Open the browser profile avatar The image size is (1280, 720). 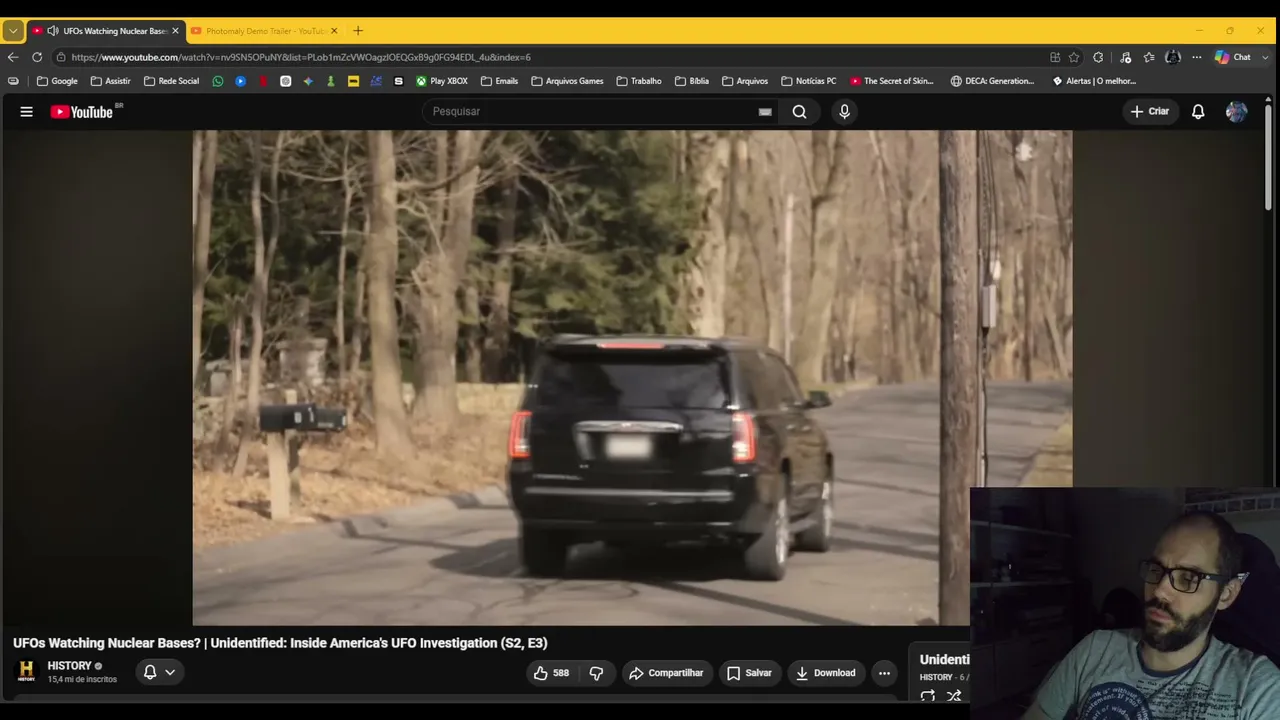[x=1173, y=57]
